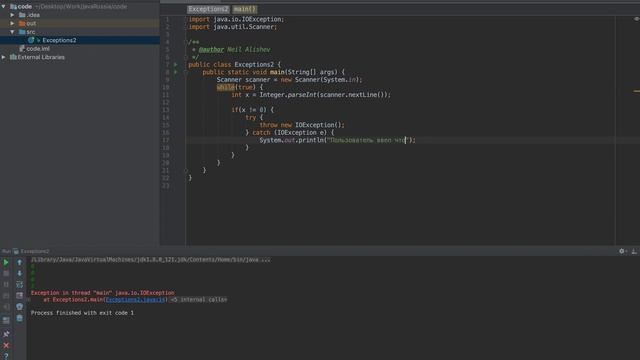640x360 pixels.
Task: Run main via gutter arrow at line 8
Action: (x=176, y=72)
